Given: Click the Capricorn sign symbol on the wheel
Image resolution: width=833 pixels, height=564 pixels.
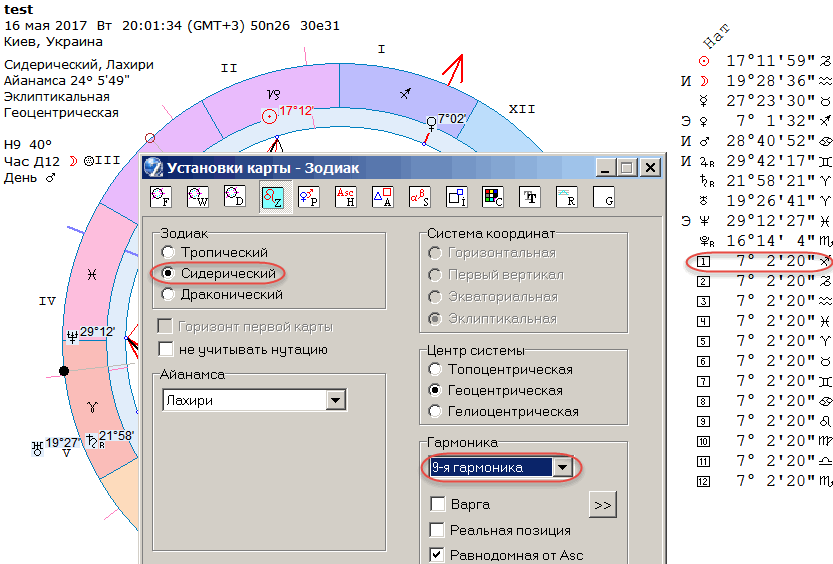Looking at the screenshot, I should [273, 95].
